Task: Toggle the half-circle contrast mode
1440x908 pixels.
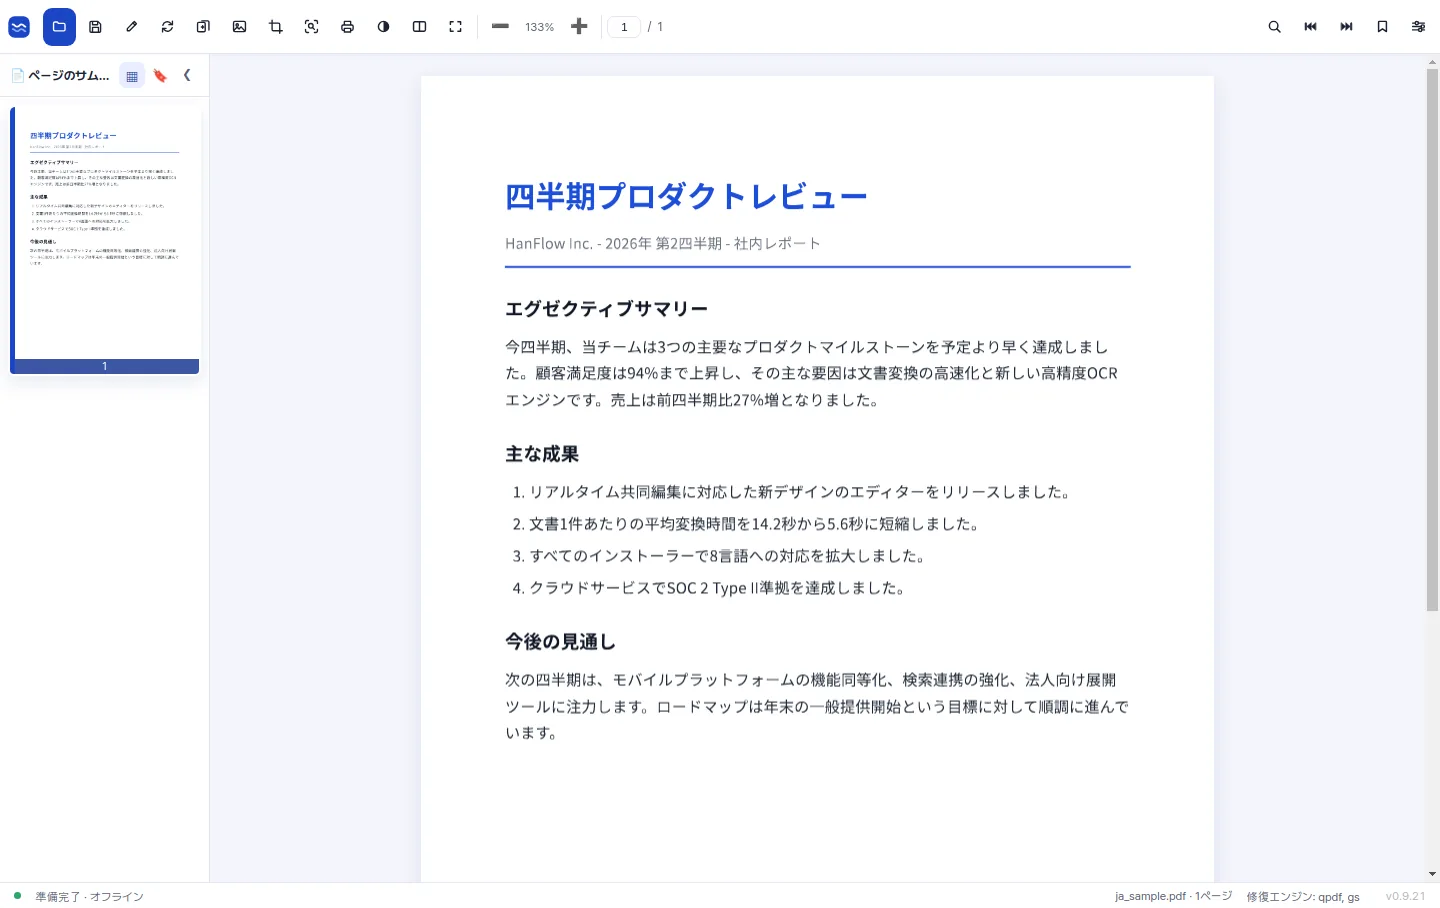Action: click(384, 27)
